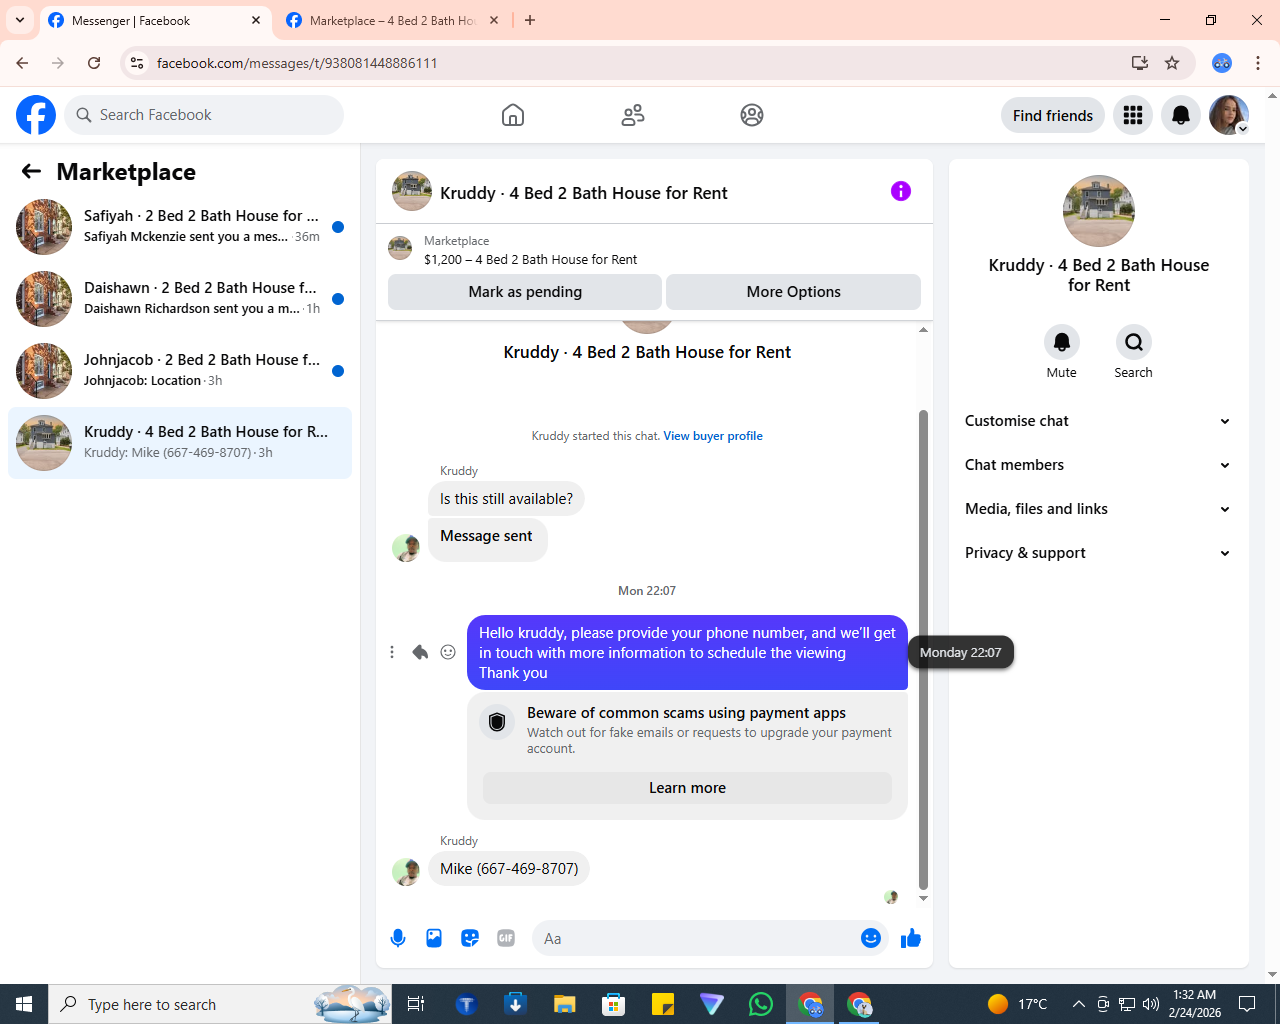Open more options for the sent message
The width and height of the screenshot is (1280, 1024).
392,652
